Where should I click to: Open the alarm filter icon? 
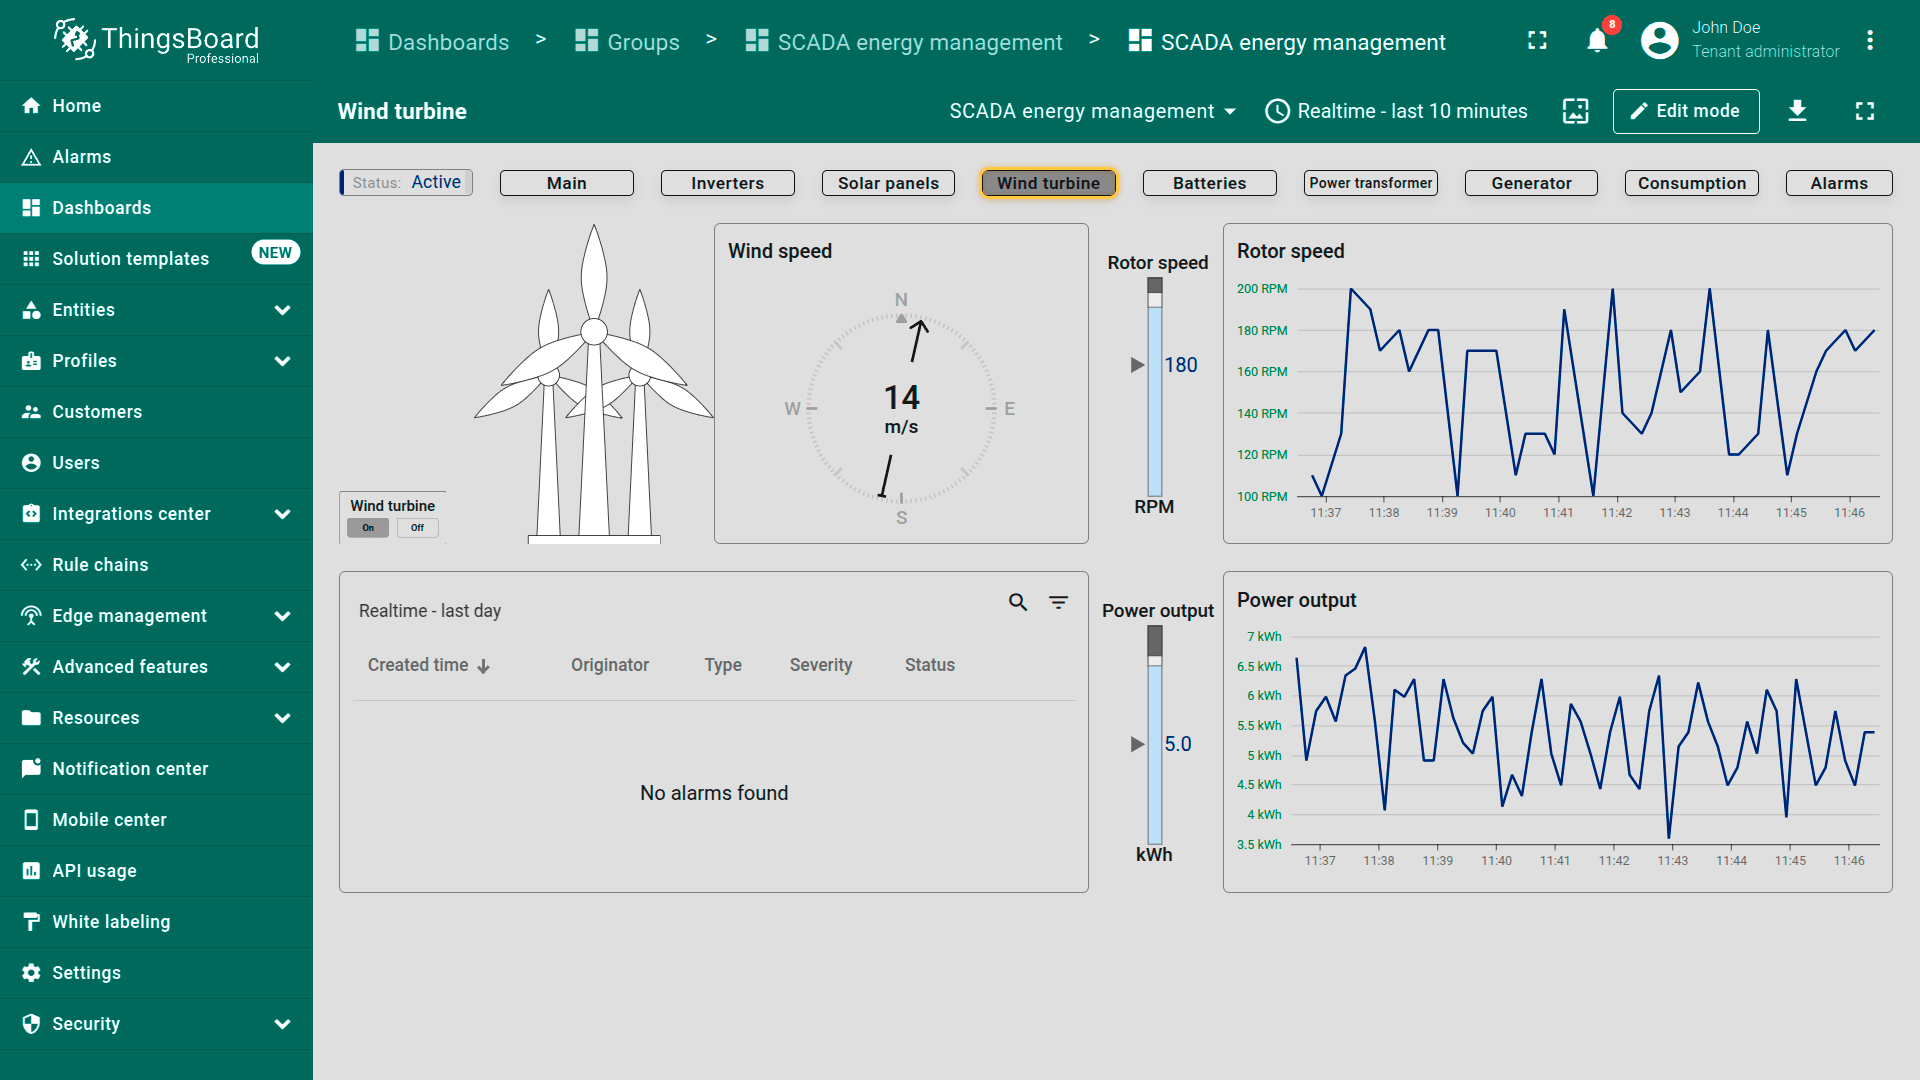[1058, 602]
